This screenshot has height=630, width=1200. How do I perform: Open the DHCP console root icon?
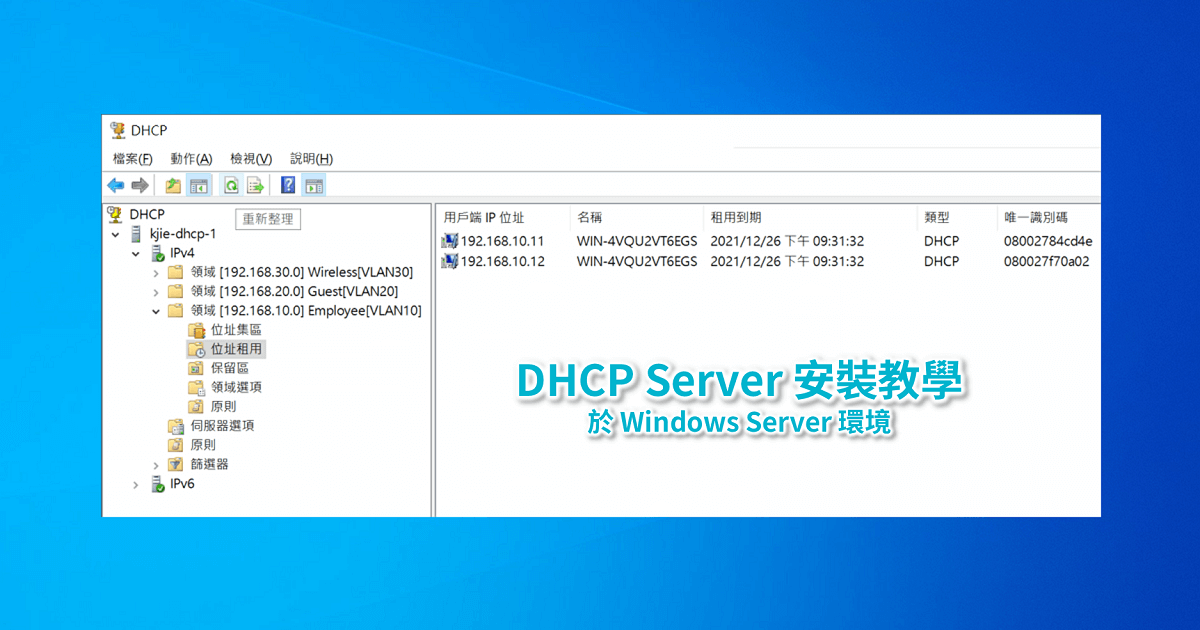(113, 214)
